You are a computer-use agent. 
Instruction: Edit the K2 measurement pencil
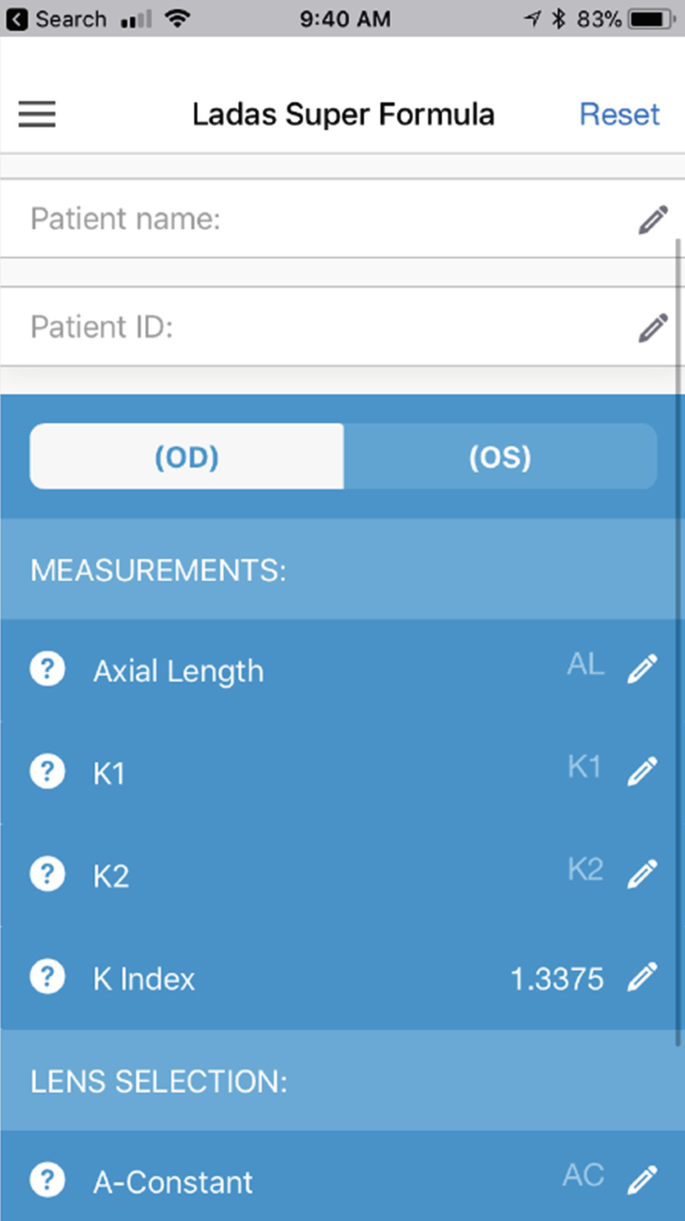(642, 875)
